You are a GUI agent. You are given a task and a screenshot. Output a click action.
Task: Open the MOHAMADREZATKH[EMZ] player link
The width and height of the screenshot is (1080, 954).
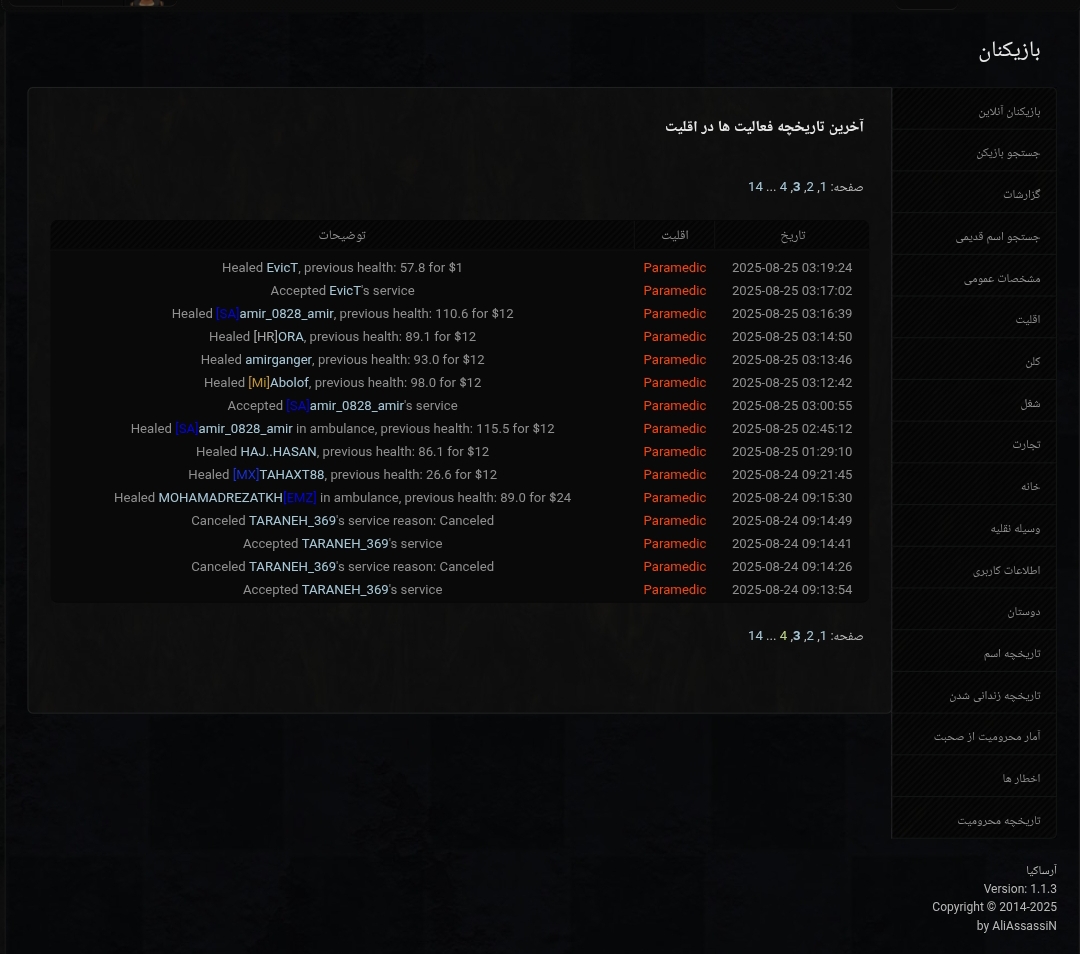click(x=238, y=497)
